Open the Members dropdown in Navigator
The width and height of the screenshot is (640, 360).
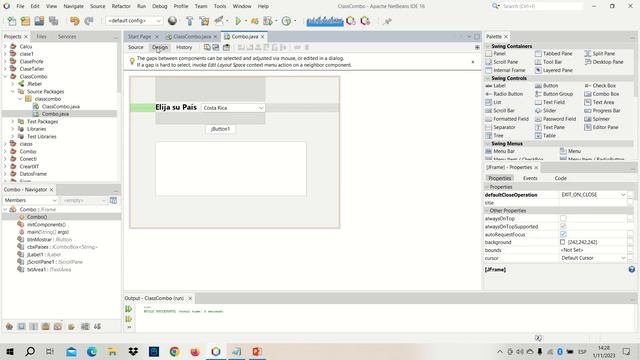[30, 200]
